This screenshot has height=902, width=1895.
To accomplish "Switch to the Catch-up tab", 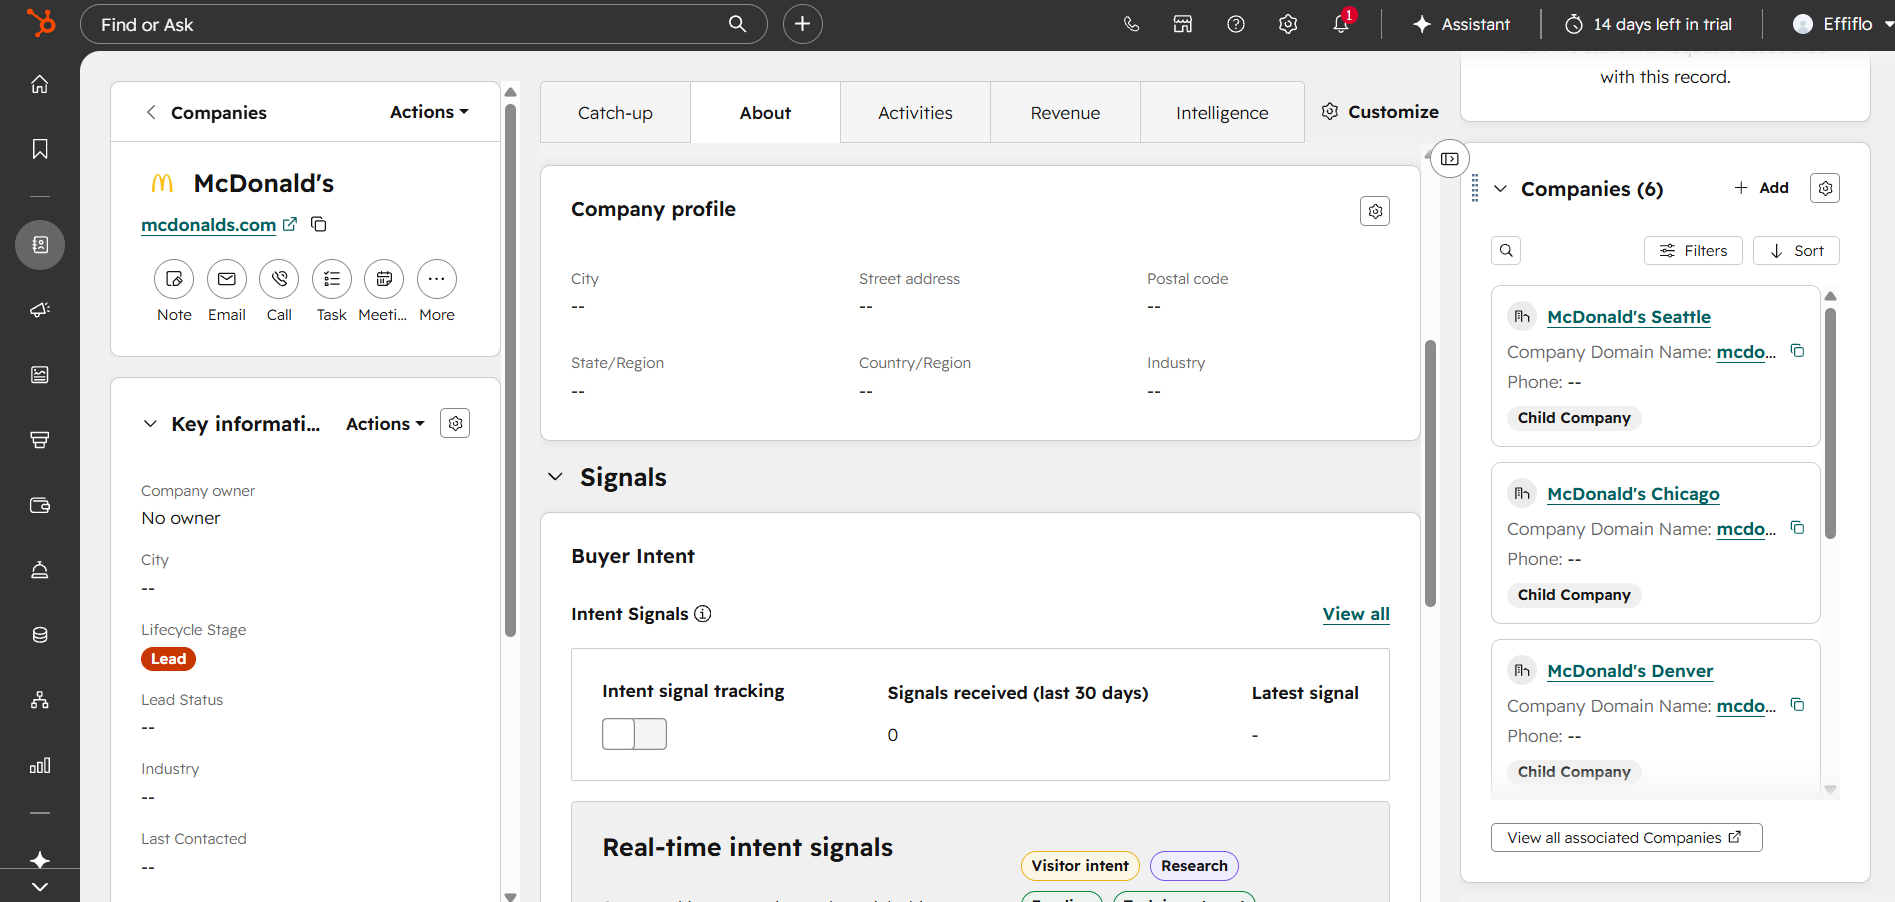I will (x=615, y=113).
